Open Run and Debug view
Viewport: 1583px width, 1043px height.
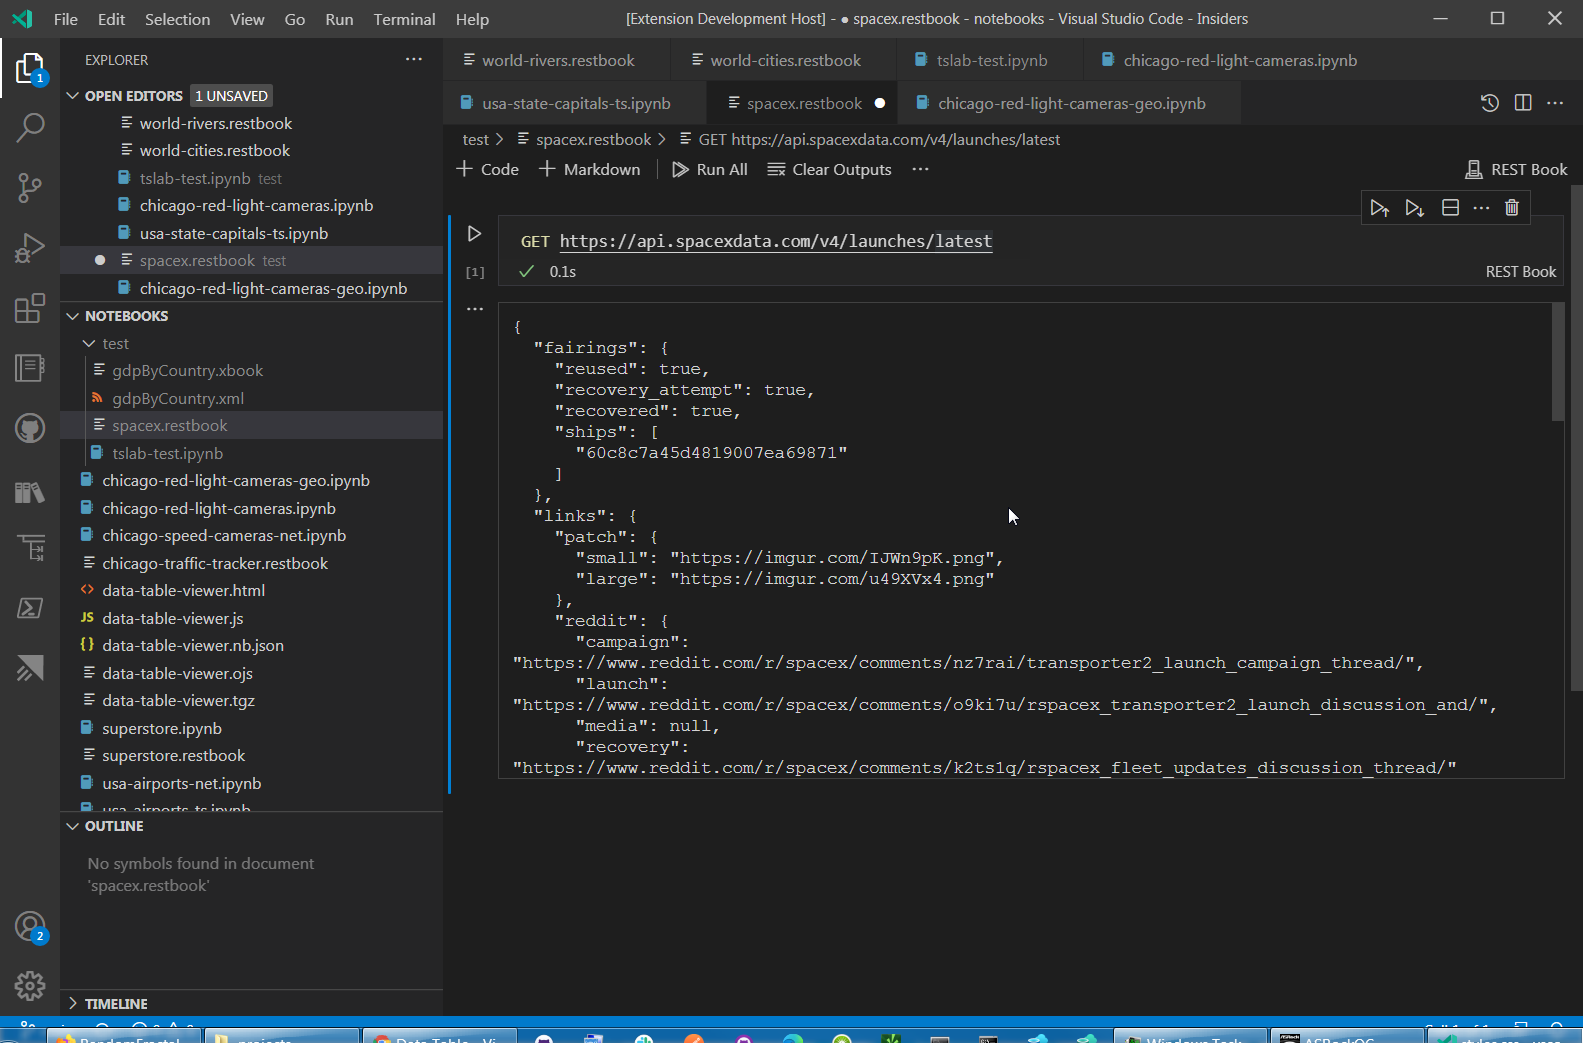[30, 247]
